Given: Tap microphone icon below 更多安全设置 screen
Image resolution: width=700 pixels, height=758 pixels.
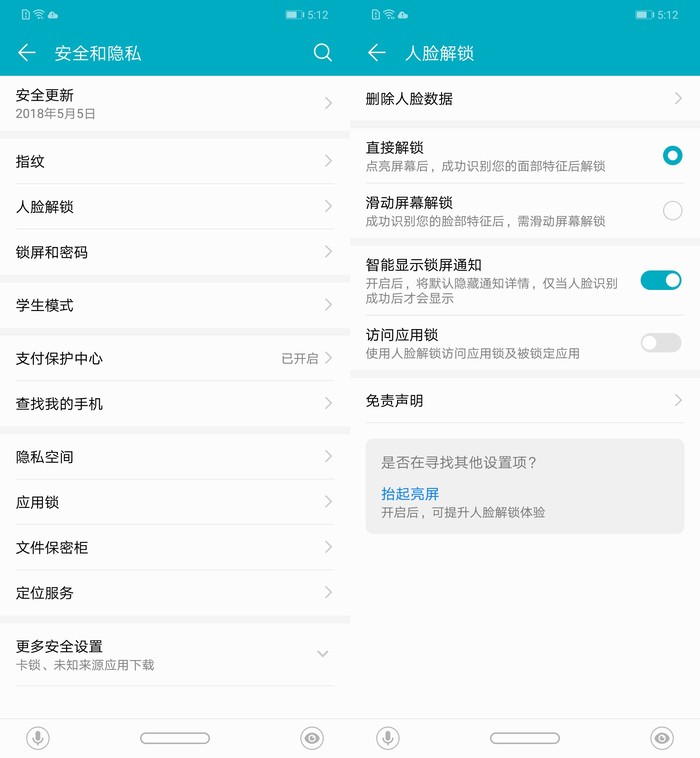Looking at the screenshot, I should pyautogui.click(x=37, y=738).
